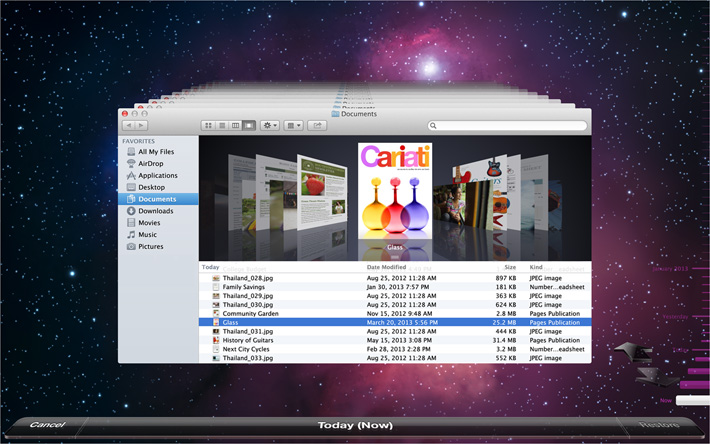
Task: Click the Glass file's Pages icon
Action: (x=216, y=322)
